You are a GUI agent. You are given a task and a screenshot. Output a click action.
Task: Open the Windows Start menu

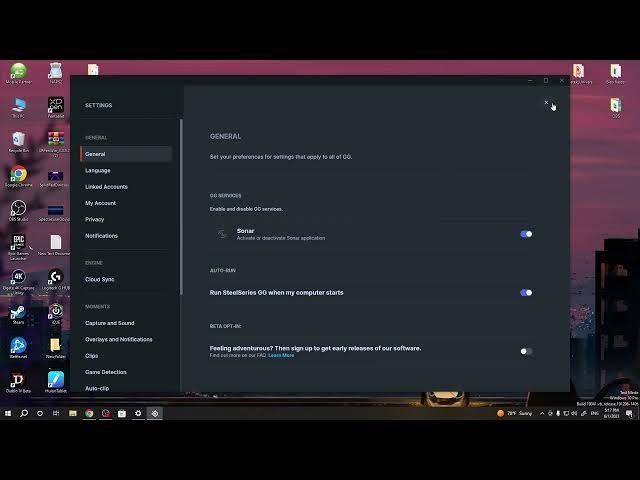click(8, 413)
